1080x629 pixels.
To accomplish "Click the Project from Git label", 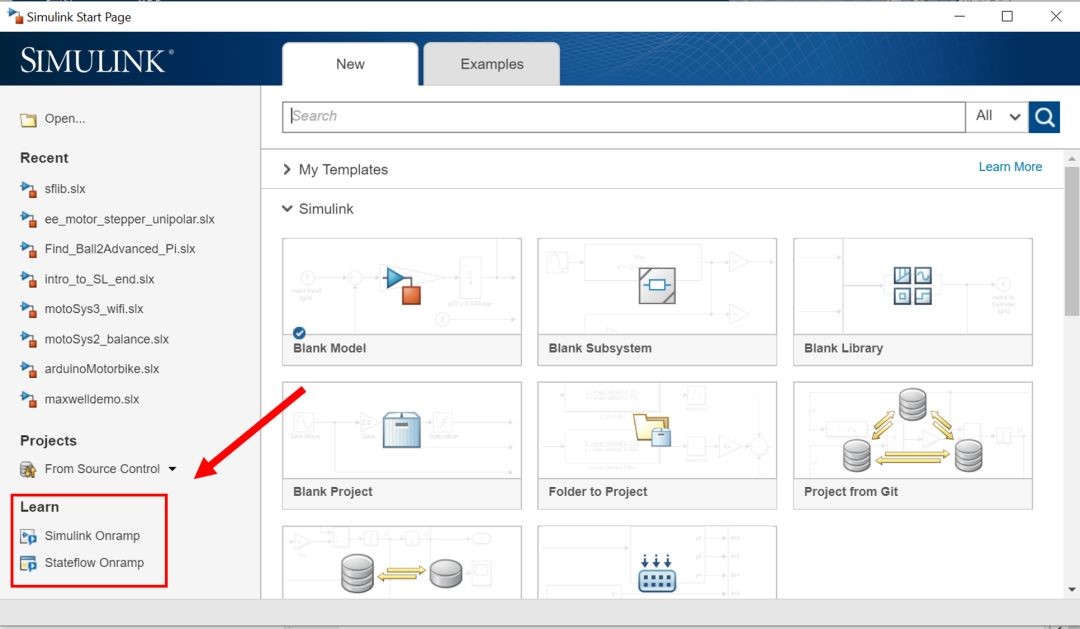I will (851, 491).
